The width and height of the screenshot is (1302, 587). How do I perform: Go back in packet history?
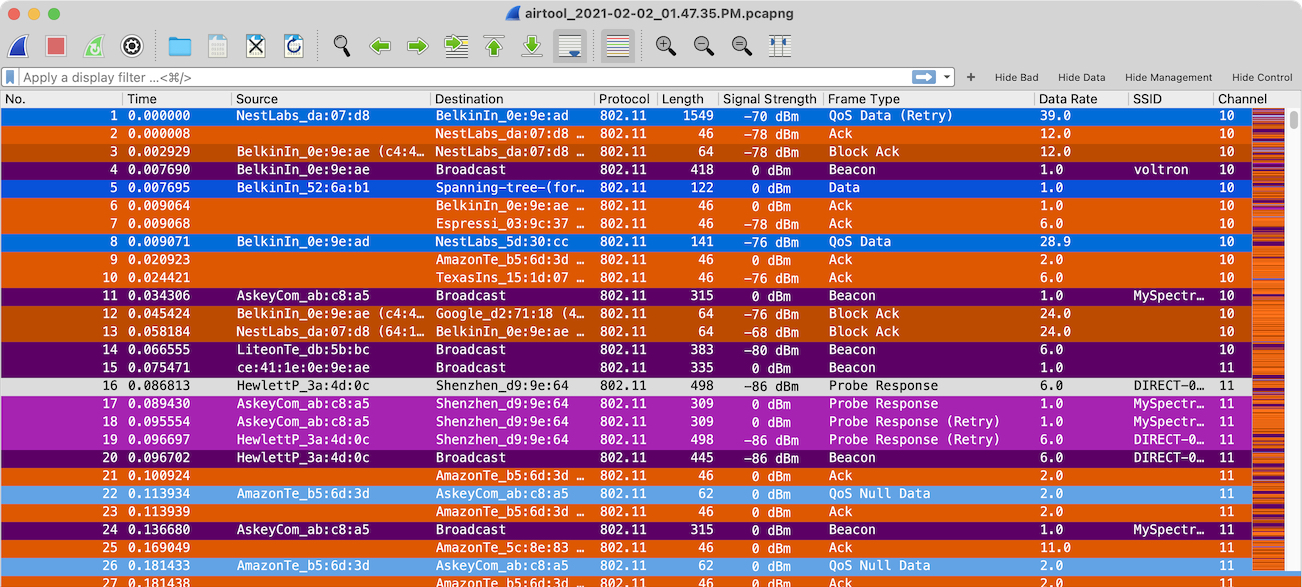[380, 46]
